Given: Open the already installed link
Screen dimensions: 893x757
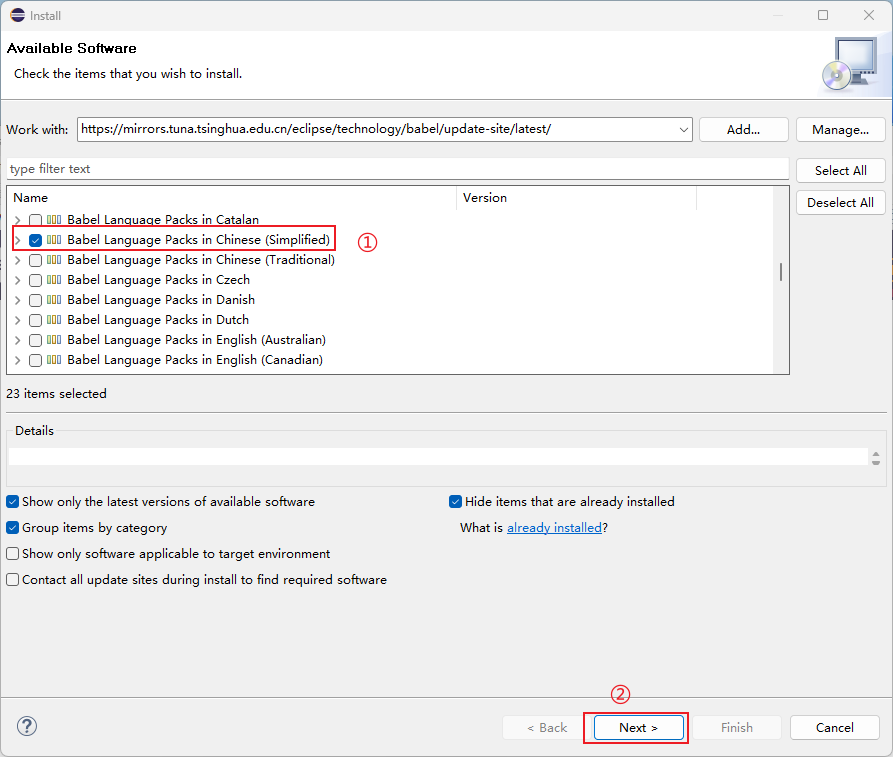Looking at the screenshot, I should click(554, 528).
